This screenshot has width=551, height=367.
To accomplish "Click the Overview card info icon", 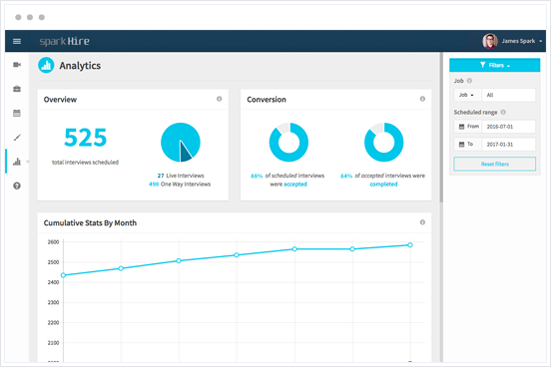I will 219,99.
